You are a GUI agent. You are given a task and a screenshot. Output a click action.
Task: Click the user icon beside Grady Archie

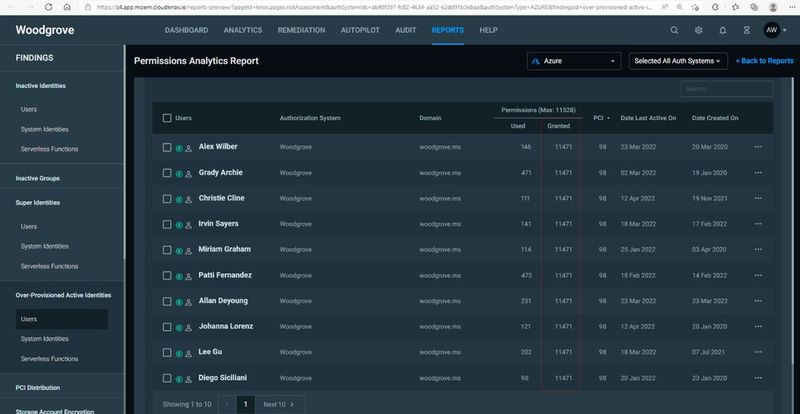pyautogui.click(x=189, y=173)
